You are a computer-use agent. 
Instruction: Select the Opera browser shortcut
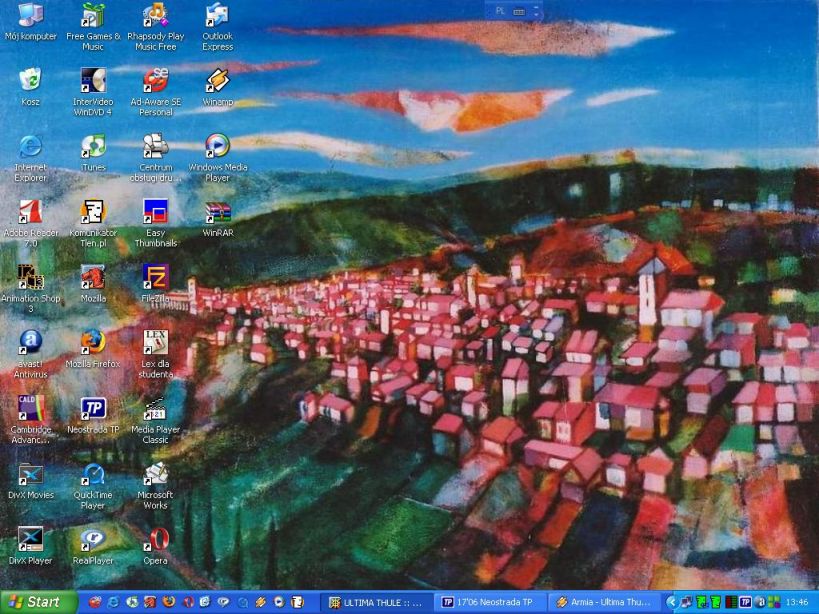pos(155,540)
